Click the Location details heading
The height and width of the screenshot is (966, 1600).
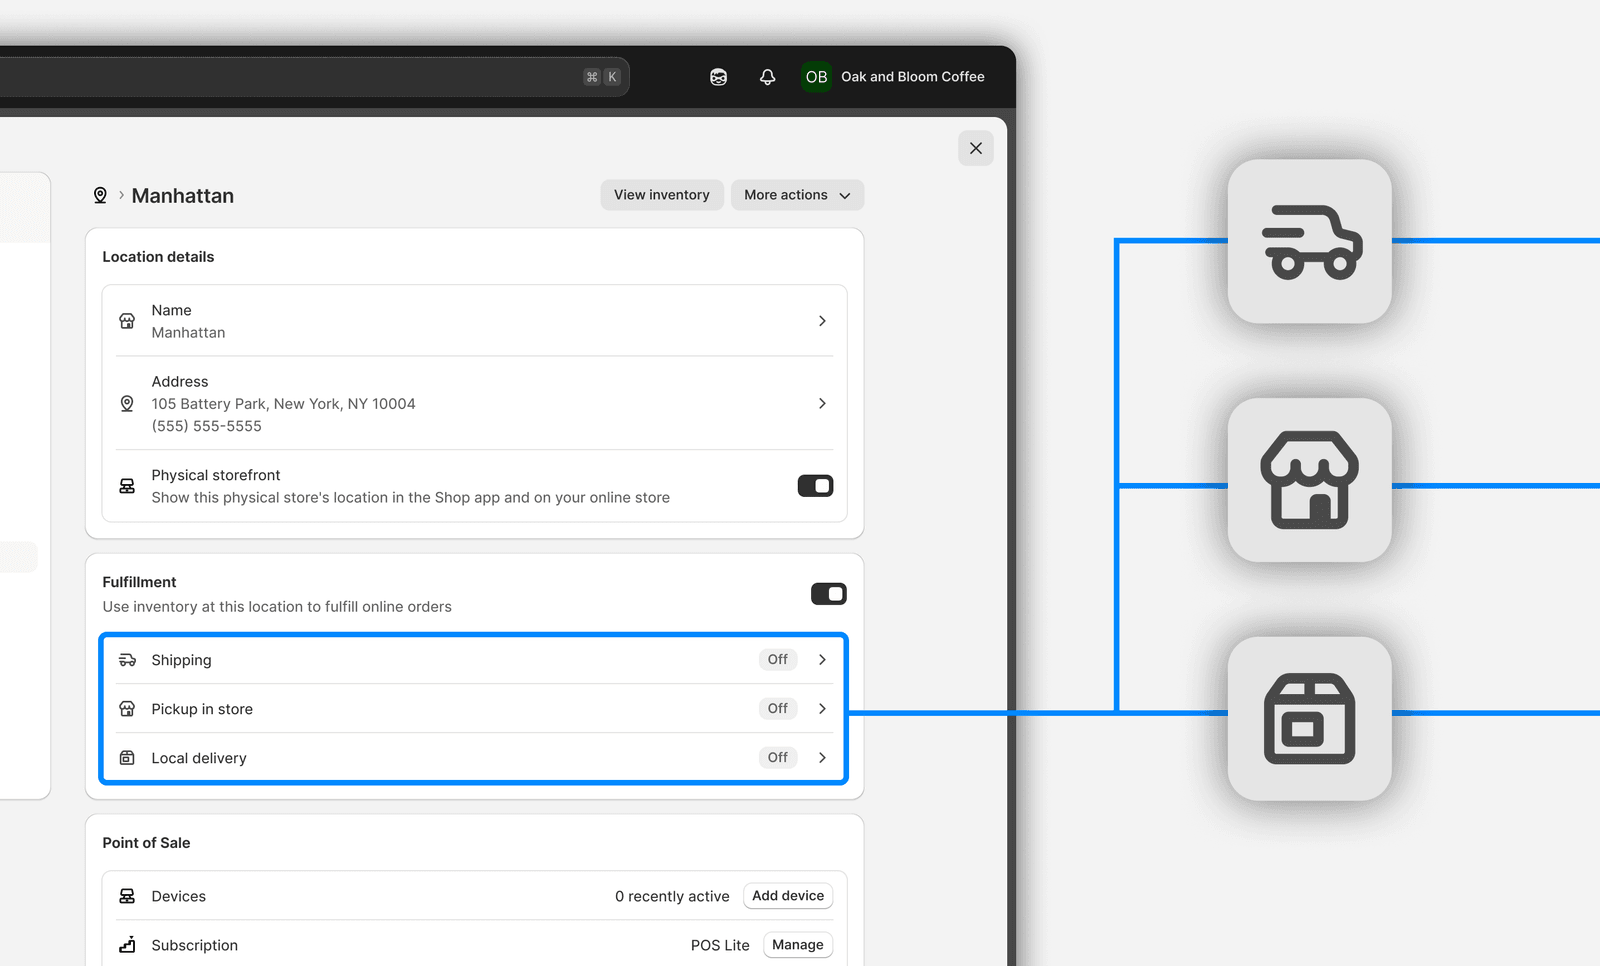(158, 257)
